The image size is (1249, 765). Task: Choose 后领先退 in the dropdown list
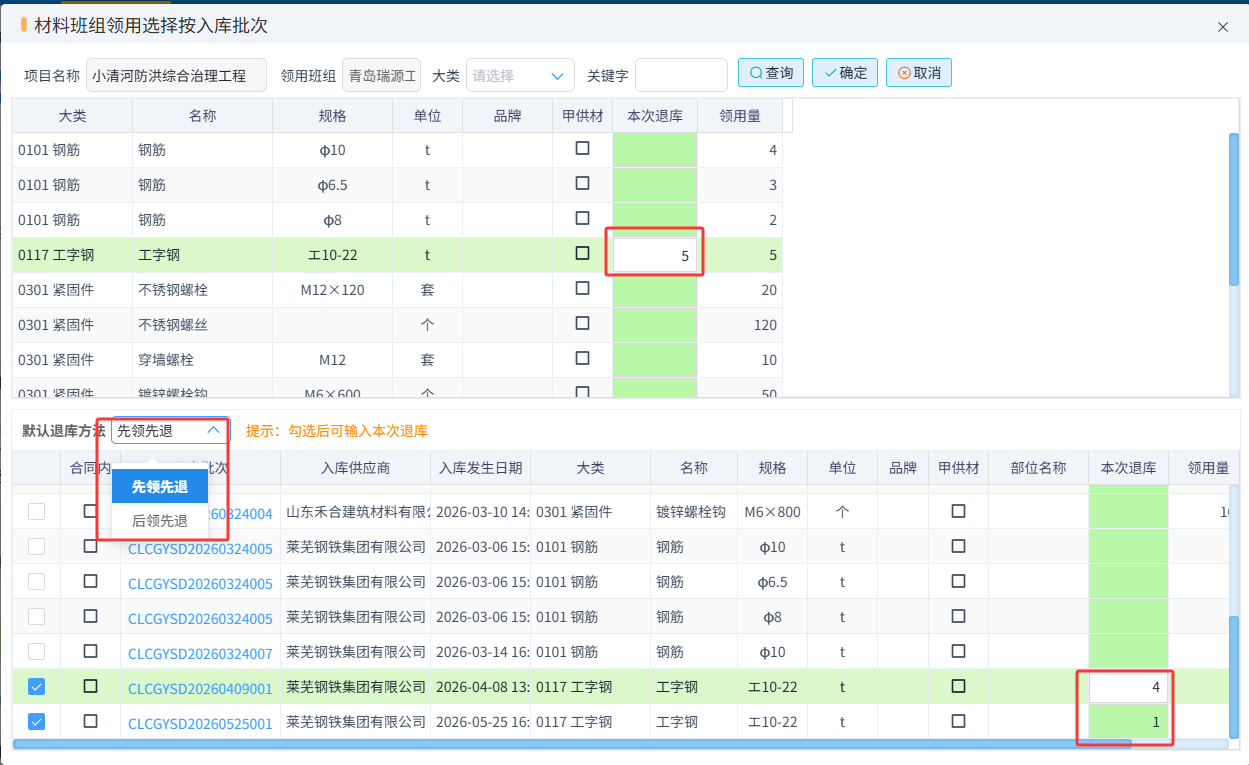[x=160, y=521]
